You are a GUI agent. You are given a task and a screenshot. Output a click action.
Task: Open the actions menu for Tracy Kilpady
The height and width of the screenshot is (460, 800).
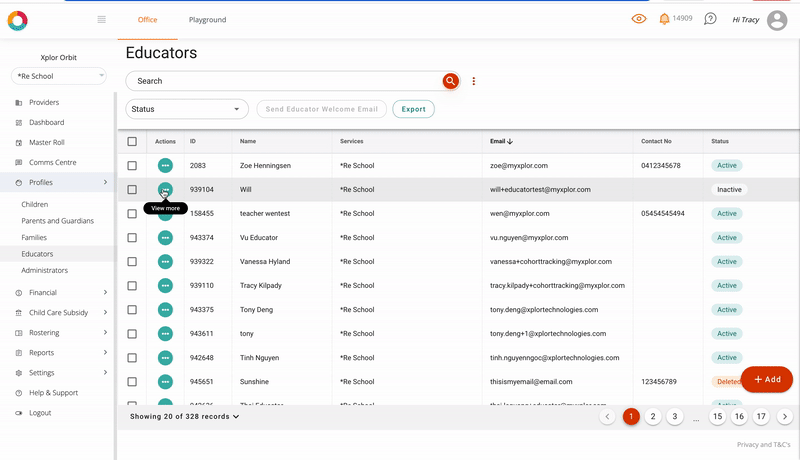click(165, 286)
